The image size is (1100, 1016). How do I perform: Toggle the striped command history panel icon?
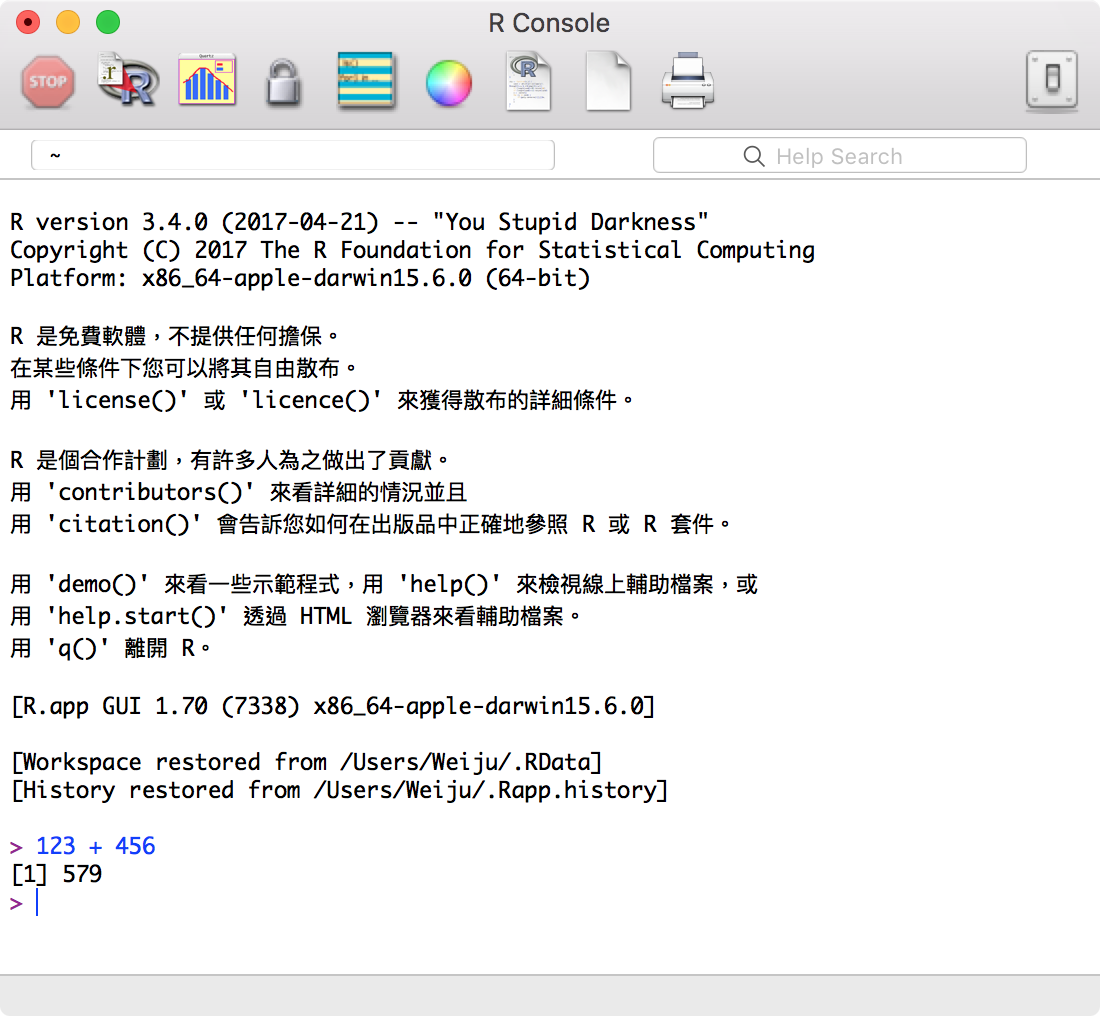click(366, 81)
